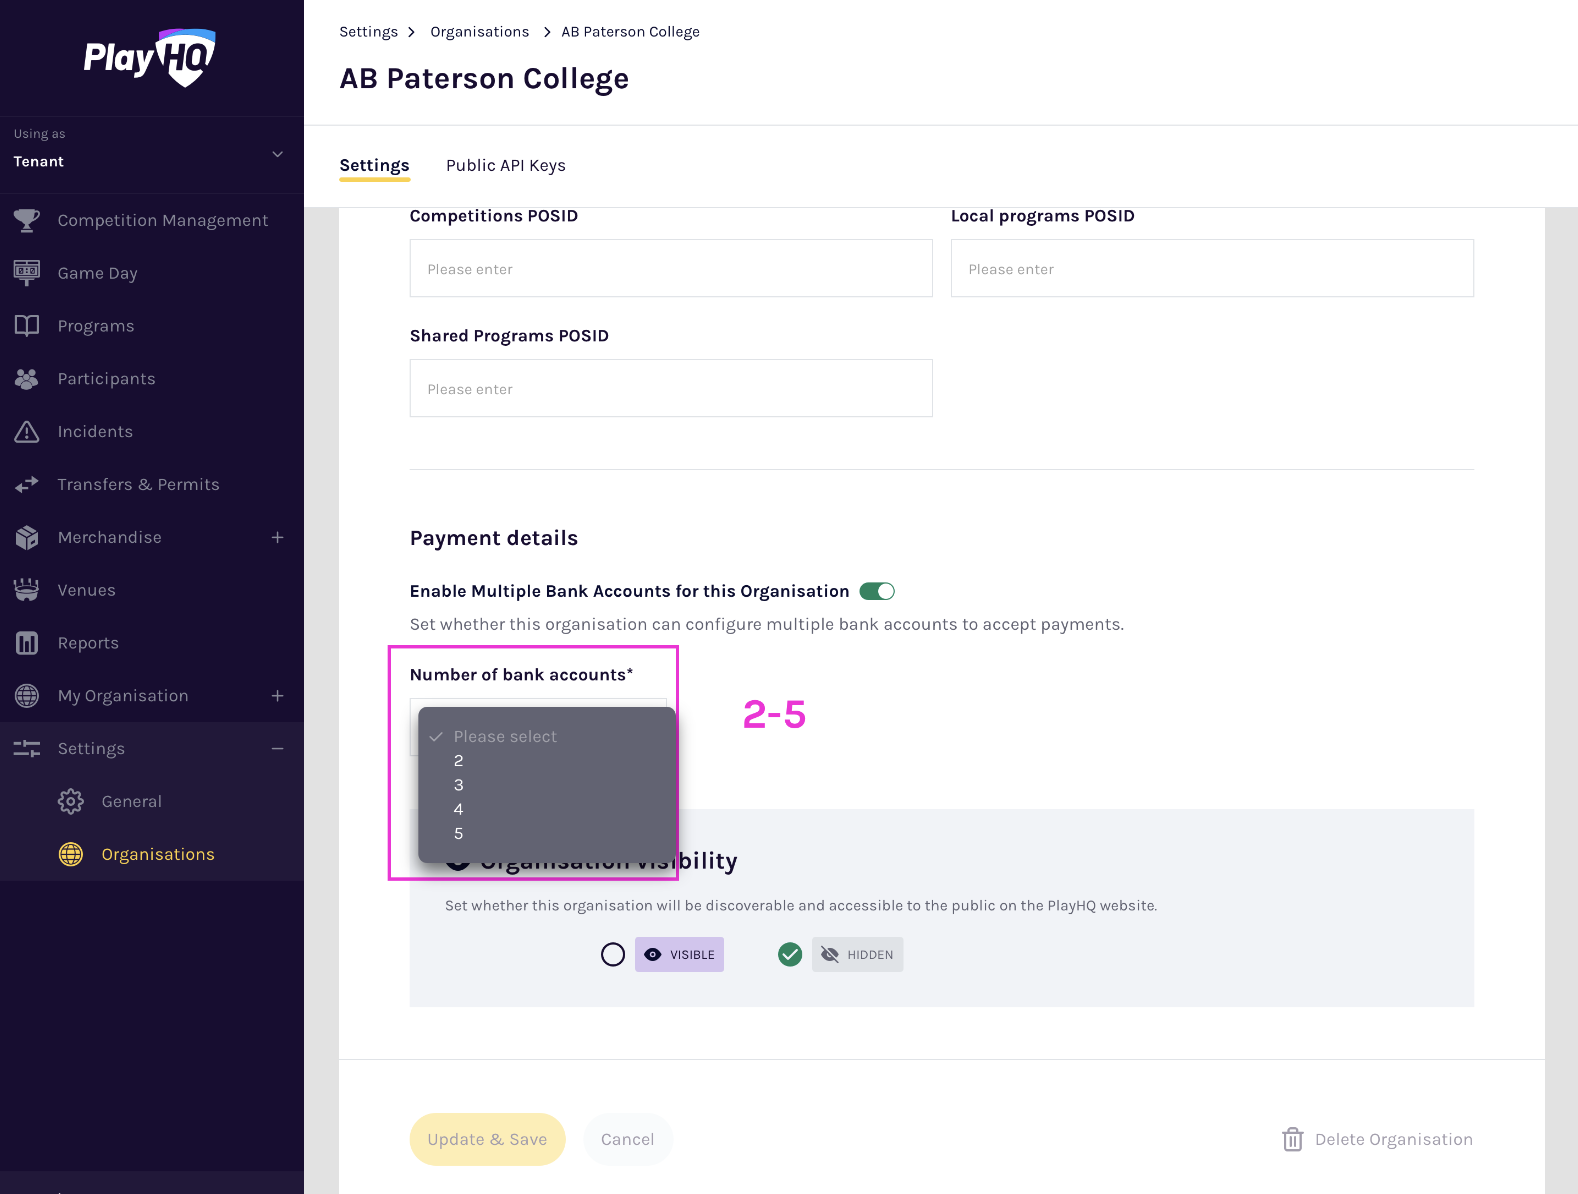Click the Programs book icon
The height and width of the screenshot is (1194, 1578).
pos(27,326)
